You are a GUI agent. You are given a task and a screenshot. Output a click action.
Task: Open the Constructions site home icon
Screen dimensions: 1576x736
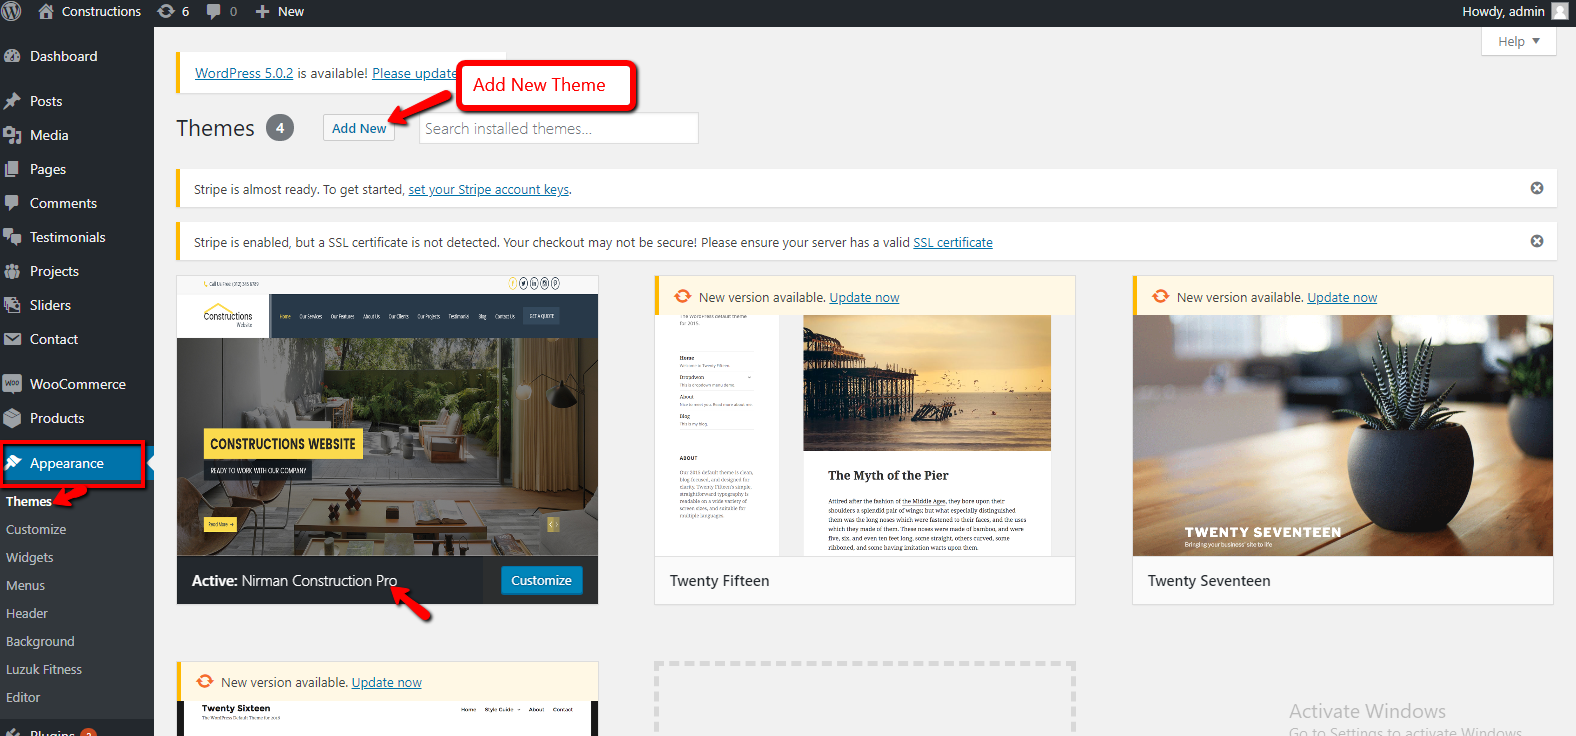point(46,11)
